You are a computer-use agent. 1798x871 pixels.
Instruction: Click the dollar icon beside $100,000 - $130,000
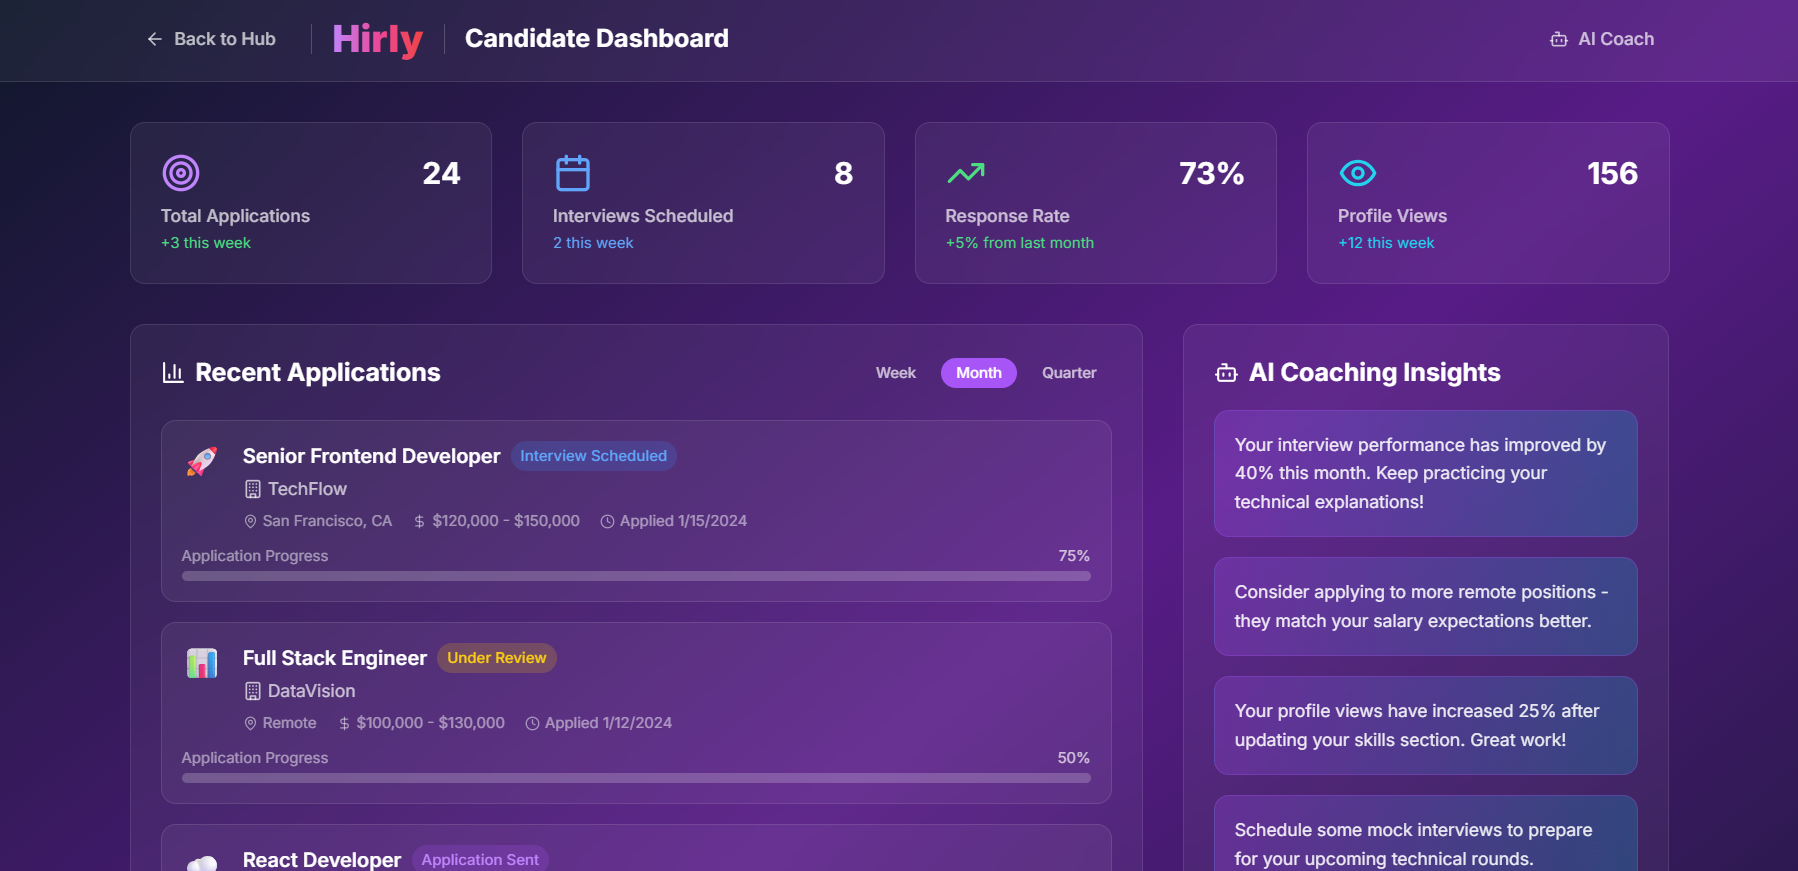[x=344, y=723]
